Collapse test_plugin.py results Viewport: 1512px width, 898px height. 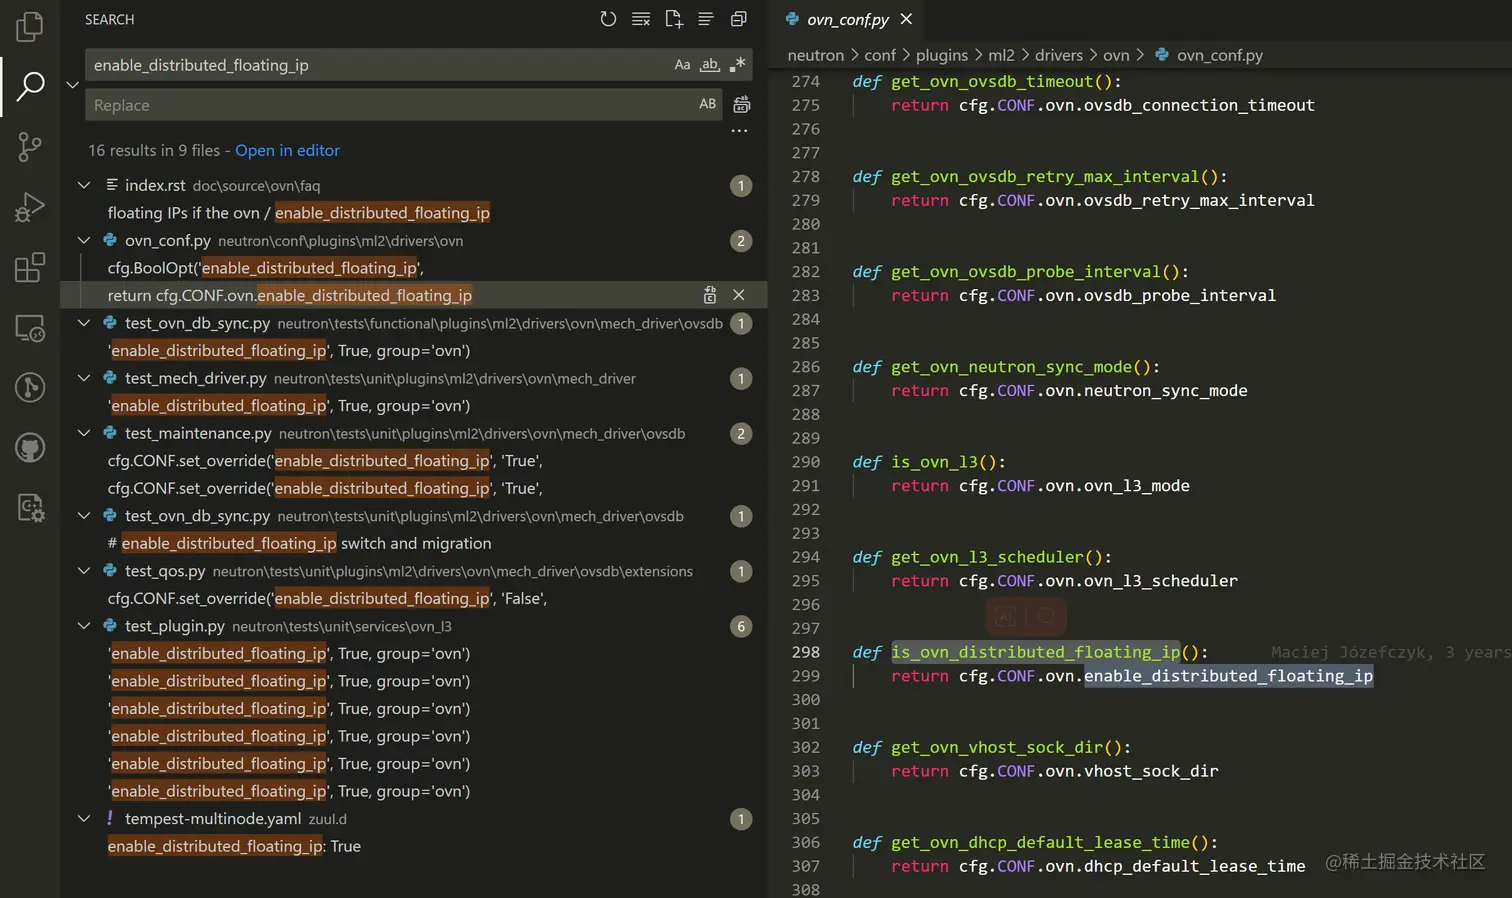(84, 626)
